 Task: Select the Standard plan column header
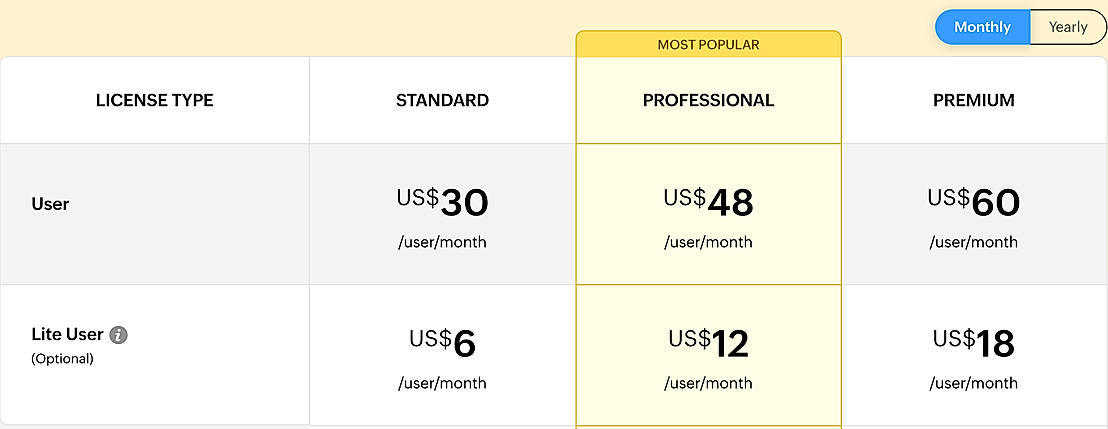pyautogui.click(x=442, y=100)
